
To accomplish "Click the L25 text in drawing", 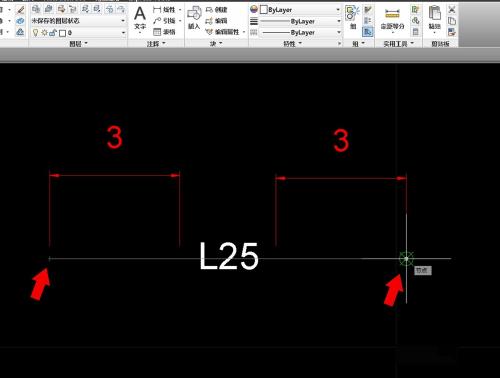I will [x=229, y=256].
